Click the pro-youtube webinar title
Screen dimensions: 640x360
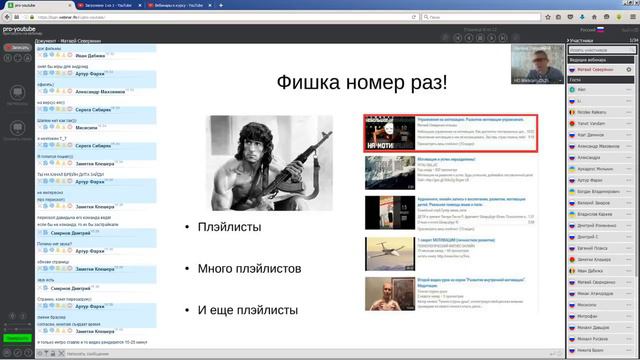(x=19, y=29)
